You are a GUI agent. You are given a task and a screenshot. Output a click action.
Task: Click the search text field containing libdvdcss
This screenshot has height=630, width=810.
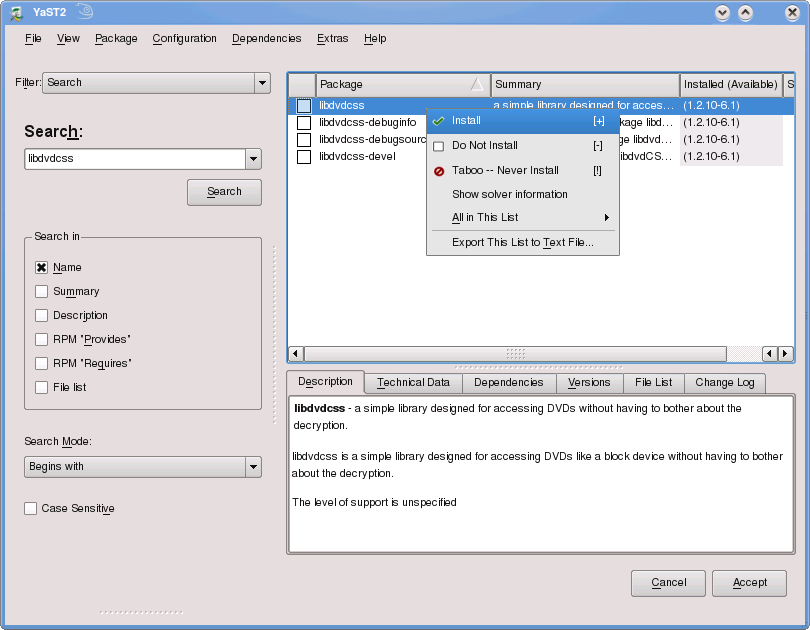[135, 159]
